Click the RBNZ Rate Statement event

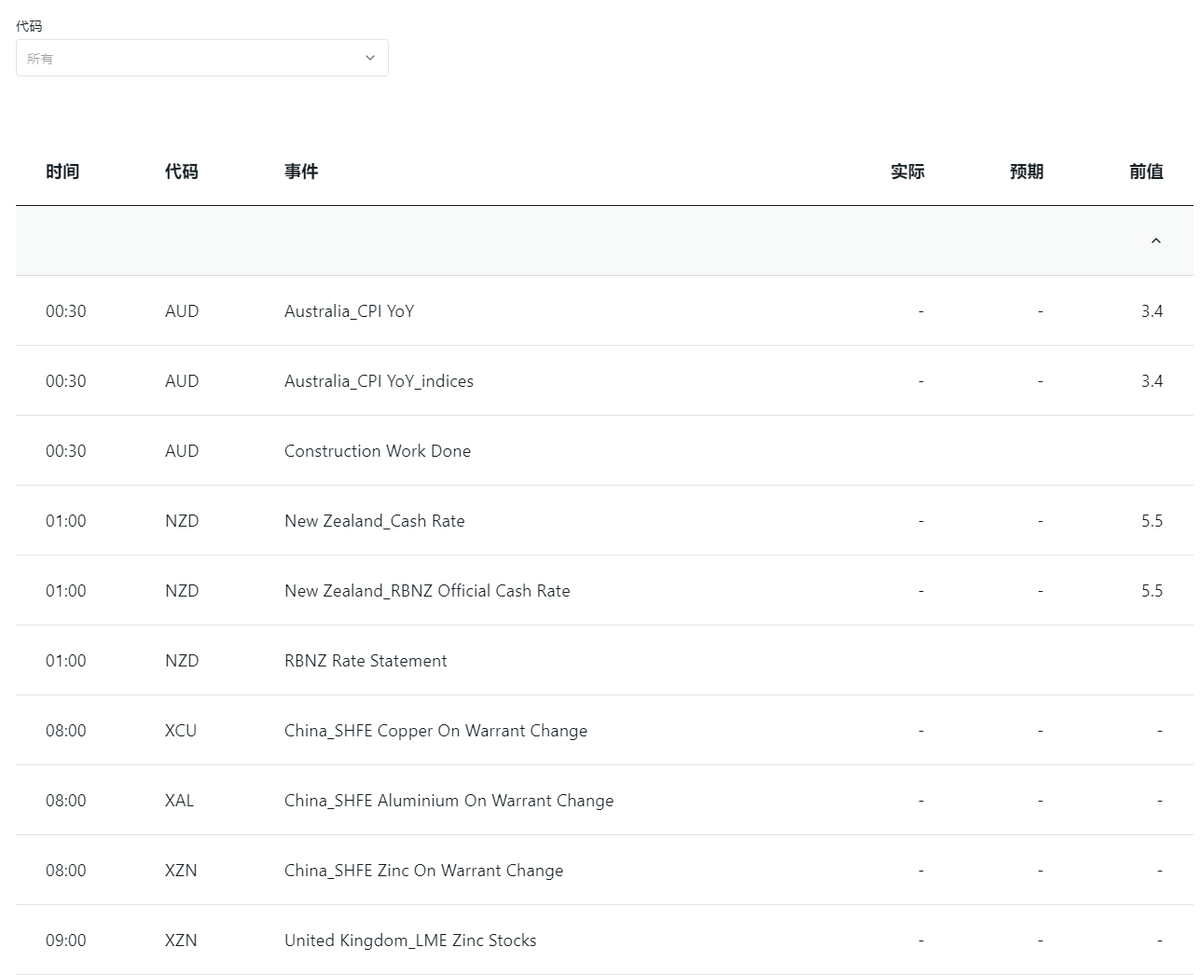[x=364, y=661]
